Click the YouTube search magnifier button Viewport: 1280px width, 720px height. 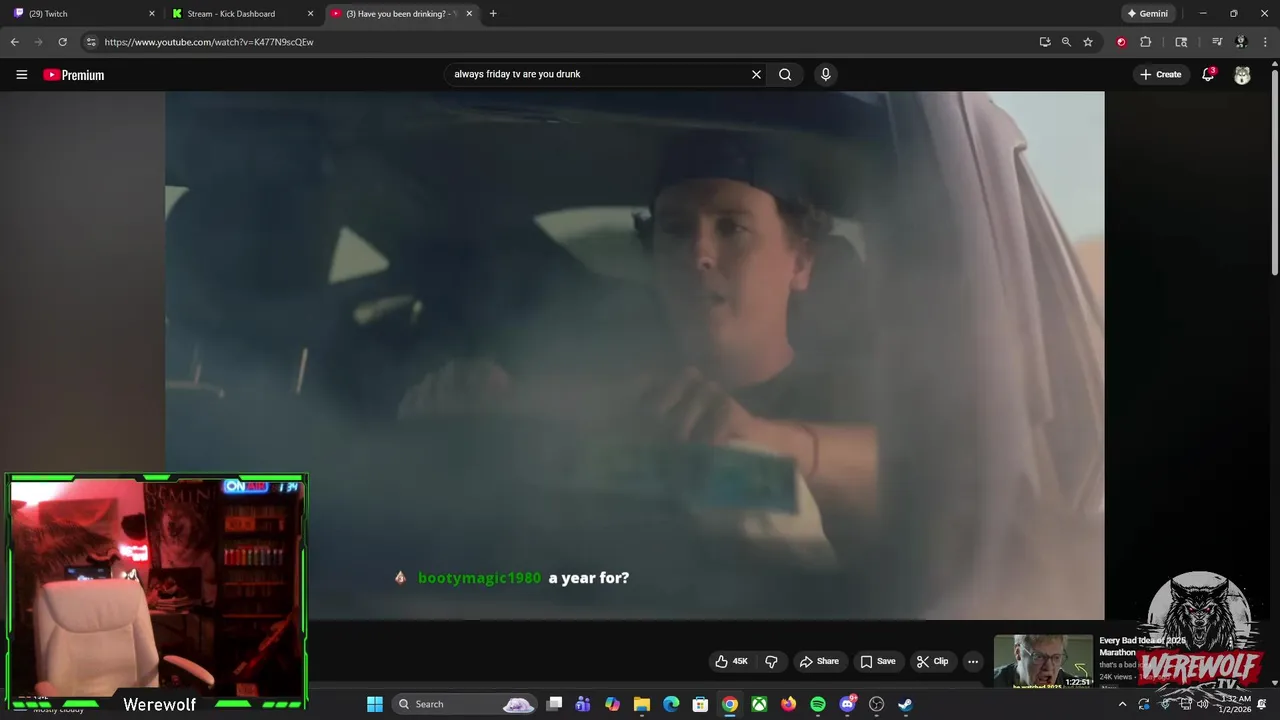pyautogui.click(x=785, y=74)
